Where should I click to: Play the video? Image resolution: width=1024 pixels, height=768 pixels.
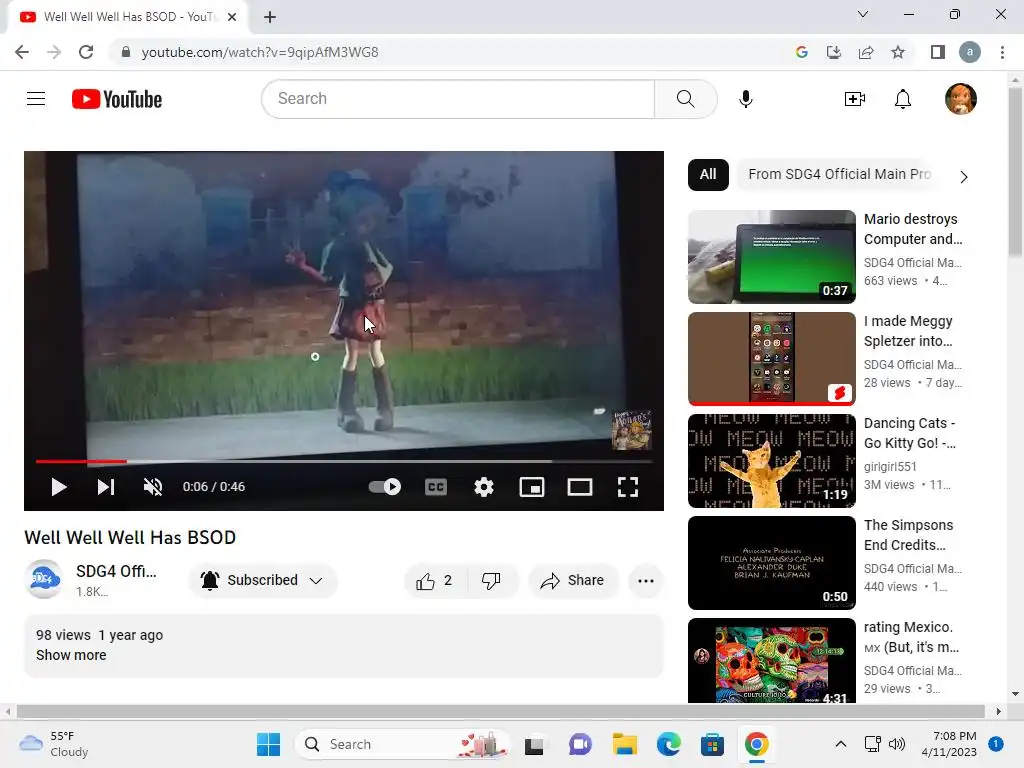[59, 487]
